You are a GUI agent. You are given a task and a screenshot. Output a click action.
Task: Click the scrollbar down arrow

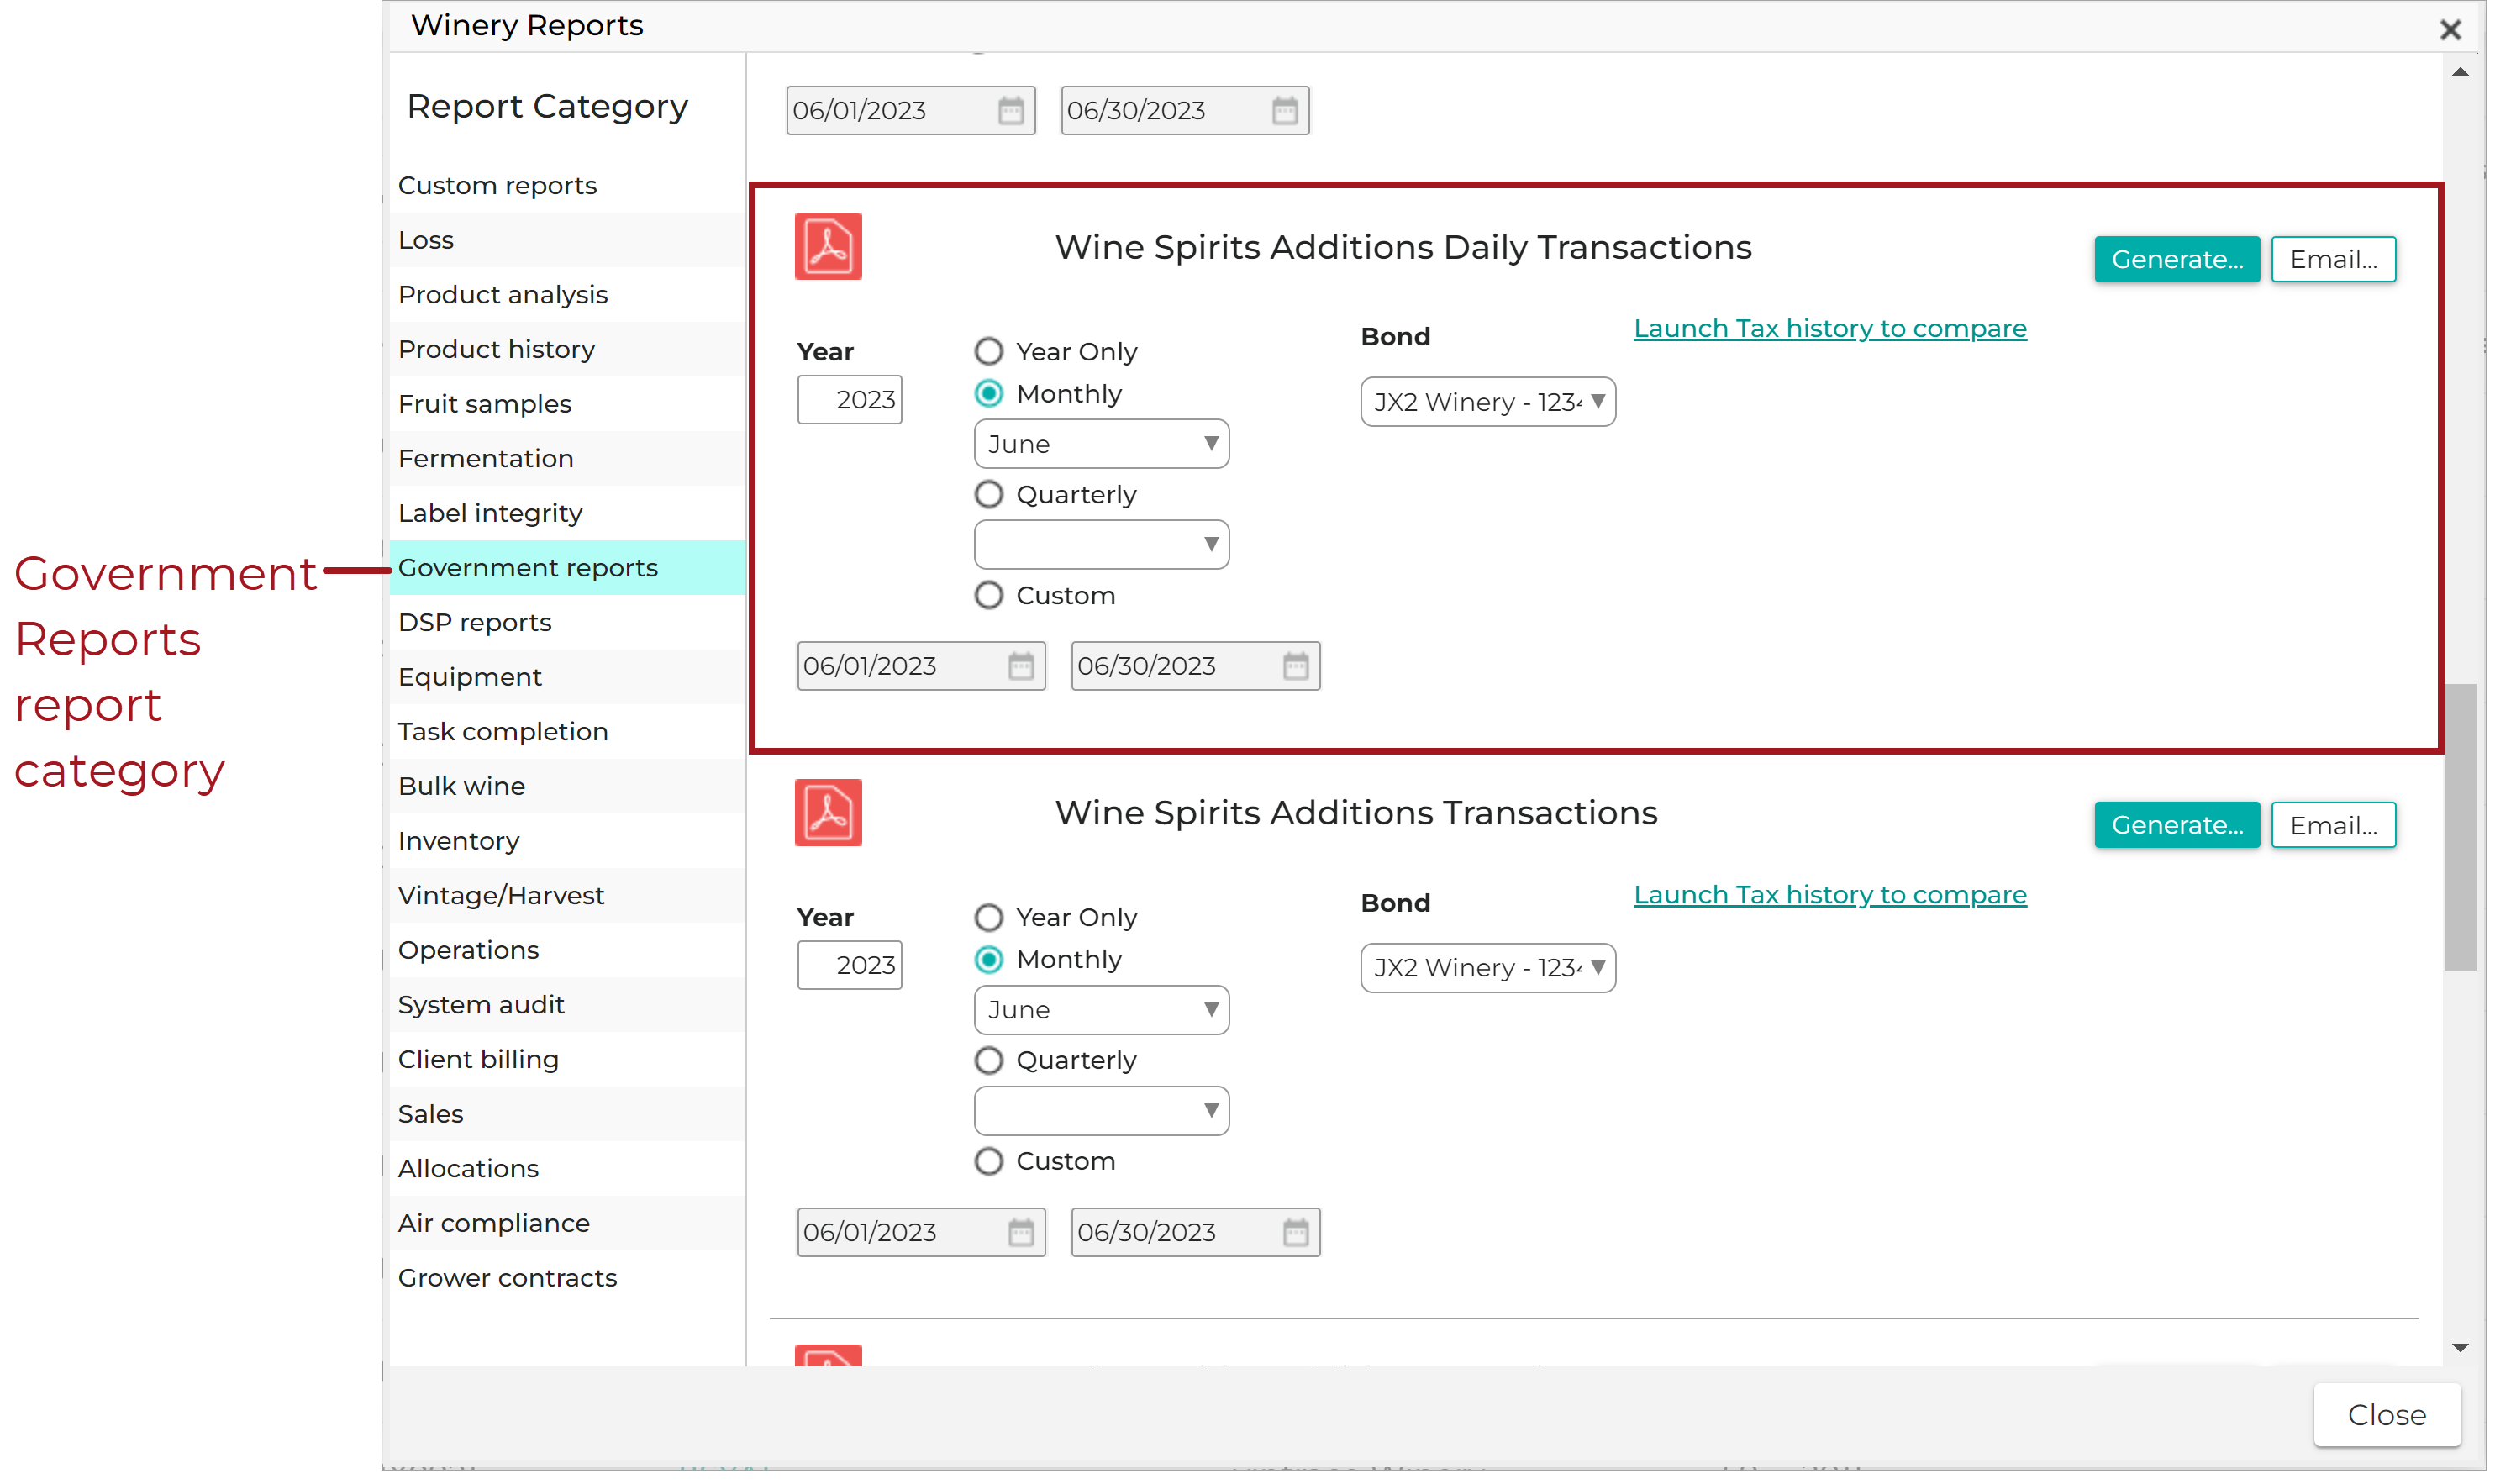point(2460,1348)
